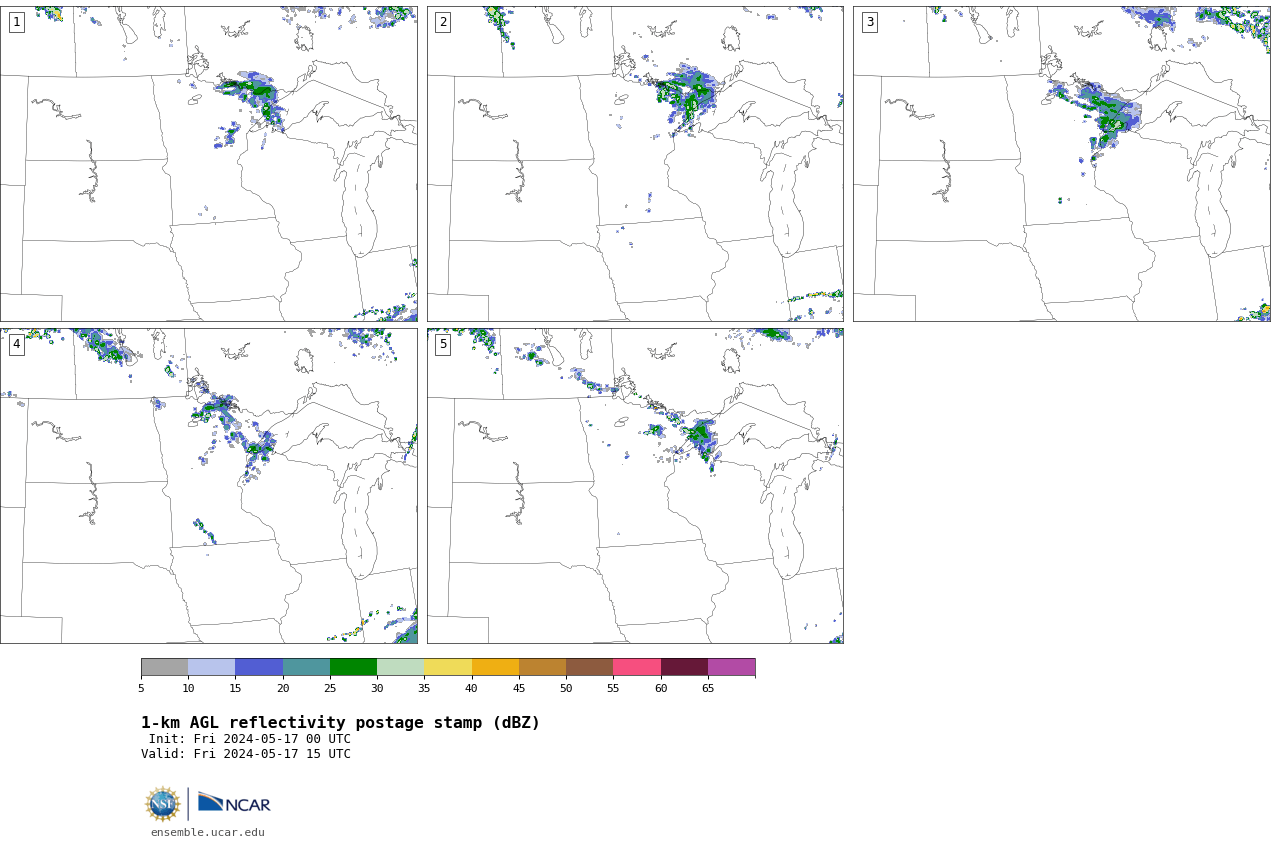Image resolution: width=1280 pixels, height=844 pixels.
Task: Click the 'Init: Fri 2024-05-17 00 UTC' text
Action: (x=250, y=739)
